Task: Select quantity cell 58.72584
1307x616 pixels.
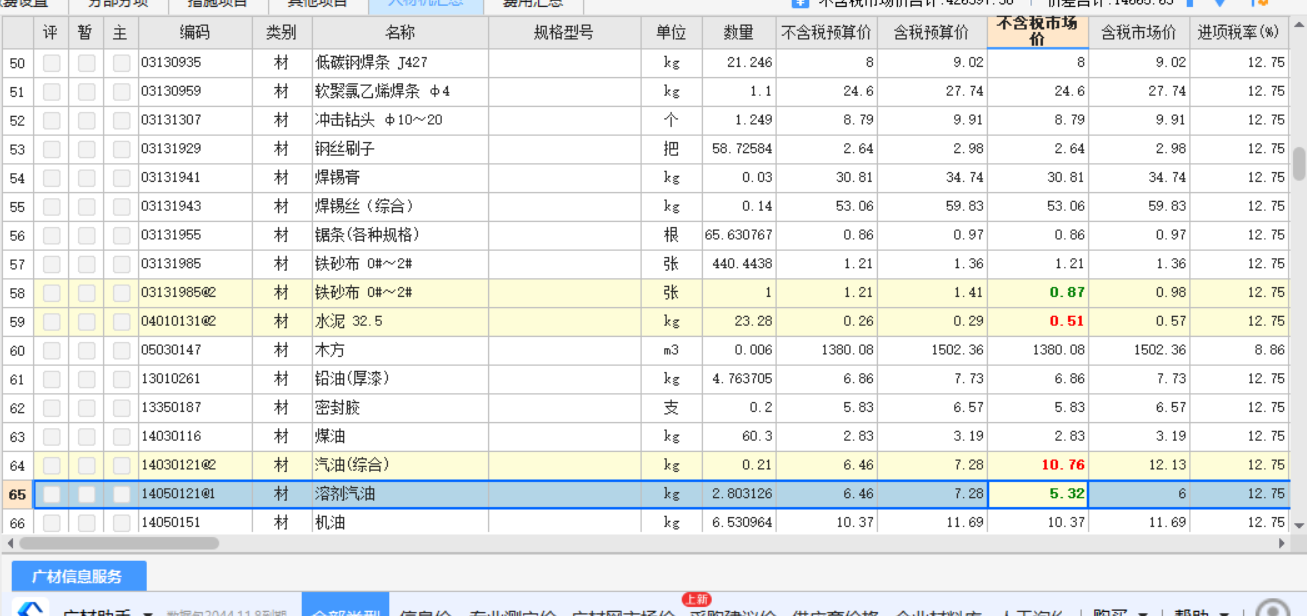Action: [739, 149]
